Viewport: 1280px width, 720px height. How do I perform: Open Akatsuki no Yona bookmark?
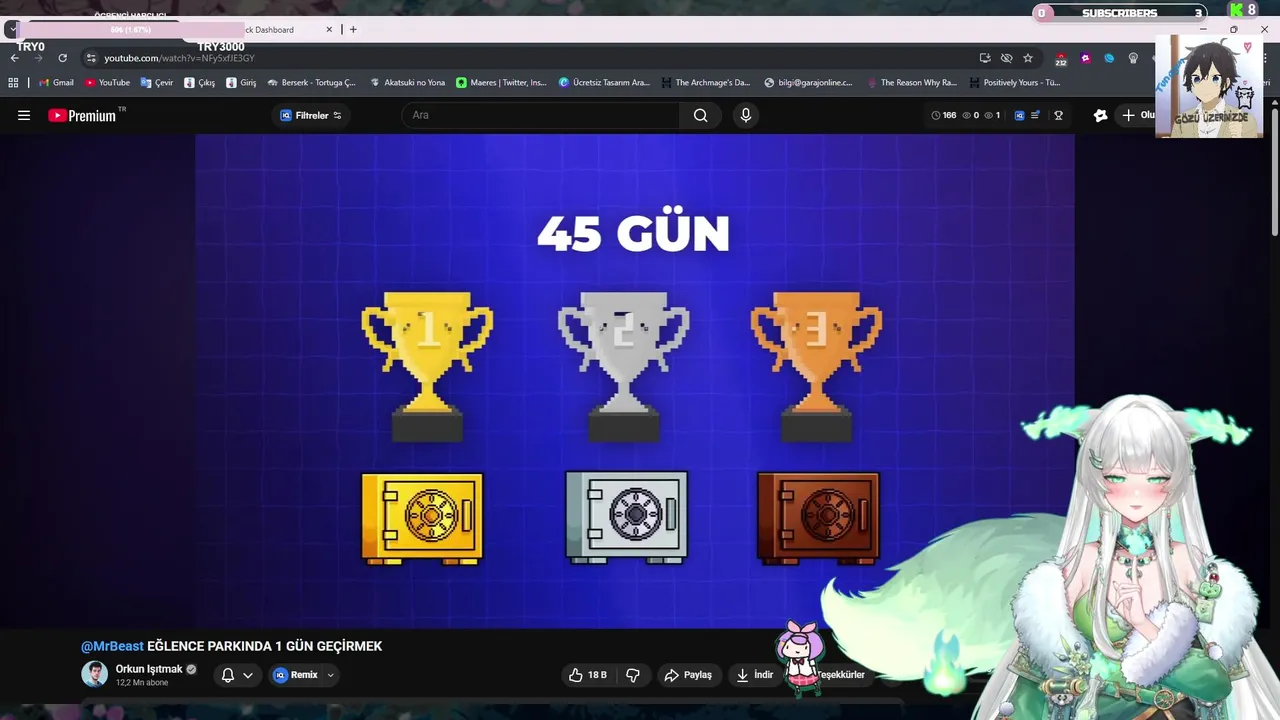coord(407,83)
